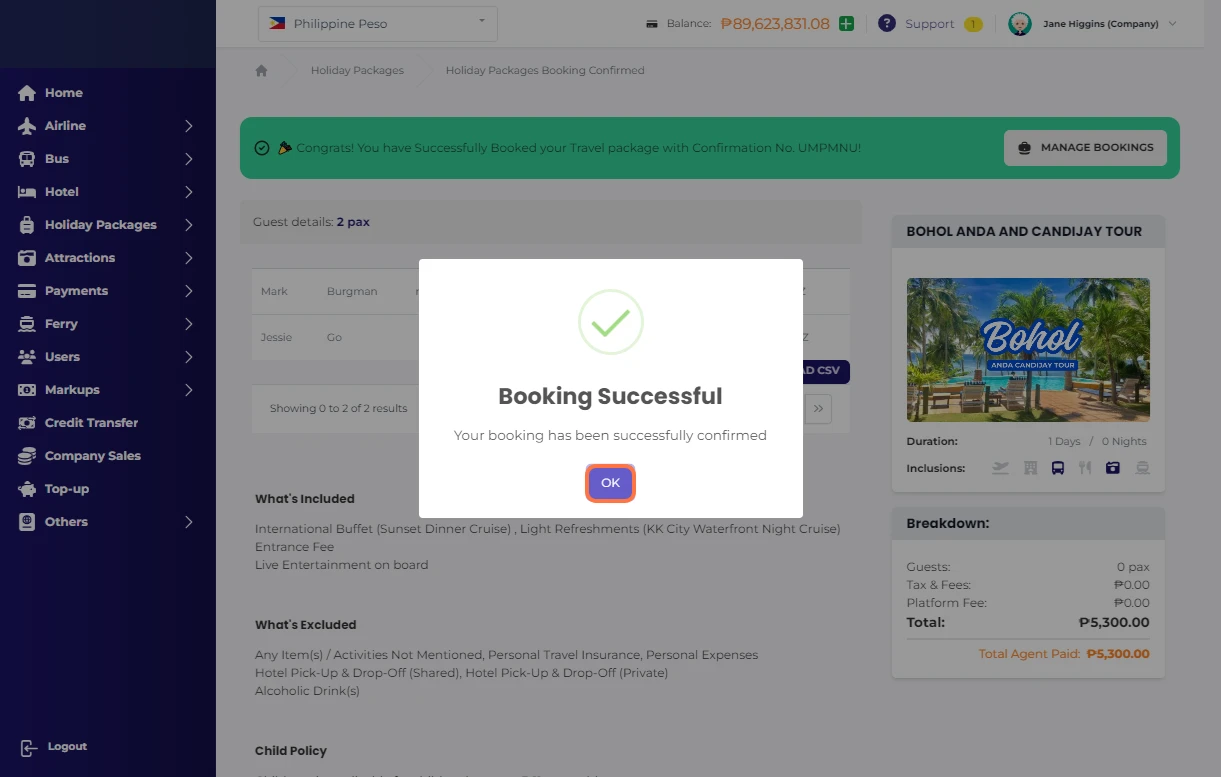1221x777 pixels.
Task: Click the Logout icon
Action: 27,747
